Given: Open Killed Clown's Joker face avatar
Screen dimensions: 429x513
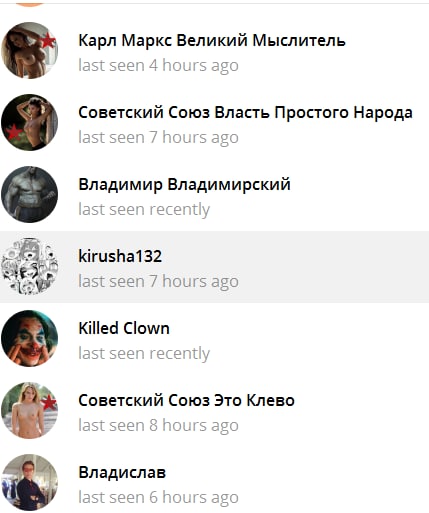Looking at the screenshot, I should pos(29,339).
